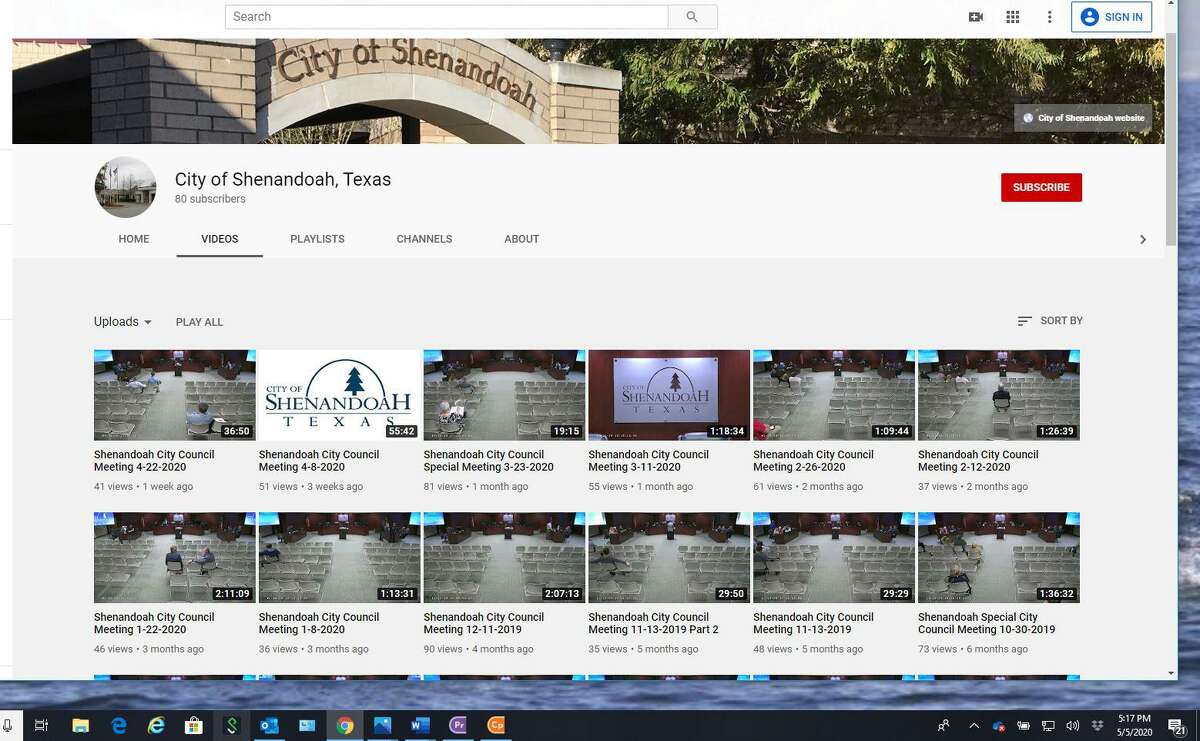Screen dimensions: 1200x741
Task: Switch to the CHANNELS tab
Action: point(424,239)
